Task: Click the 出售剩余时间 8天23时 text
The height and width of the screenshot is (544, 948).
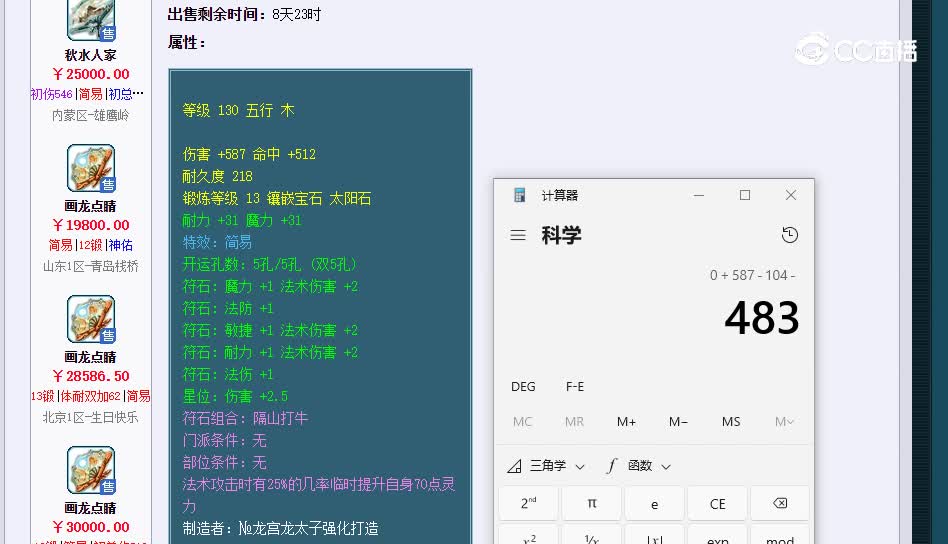Action: tap(244, 15)
